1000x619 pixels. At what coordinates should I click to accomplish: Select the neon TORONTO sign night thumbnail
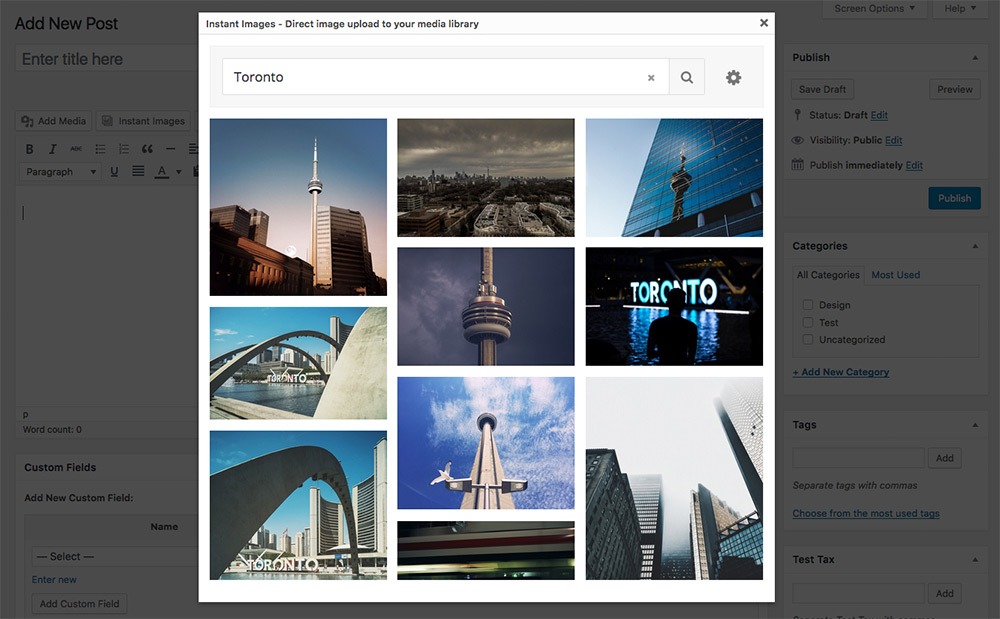click(x=674, y=307)
